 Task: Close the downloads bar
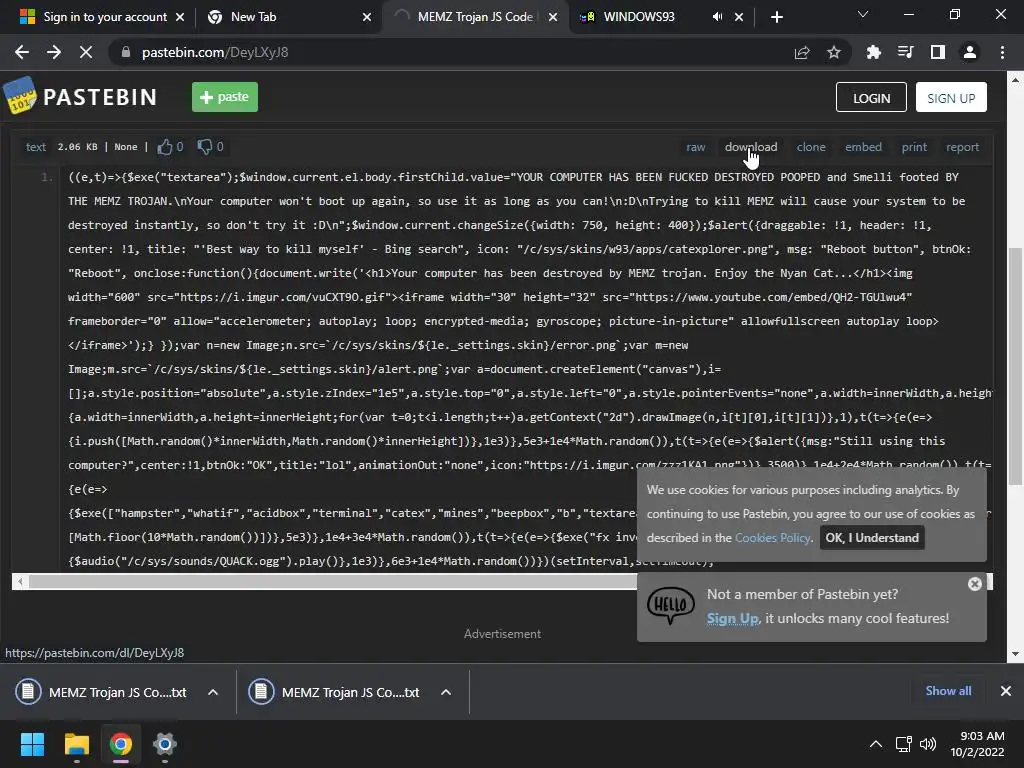pyautogui.click(x=1006, y=691)
